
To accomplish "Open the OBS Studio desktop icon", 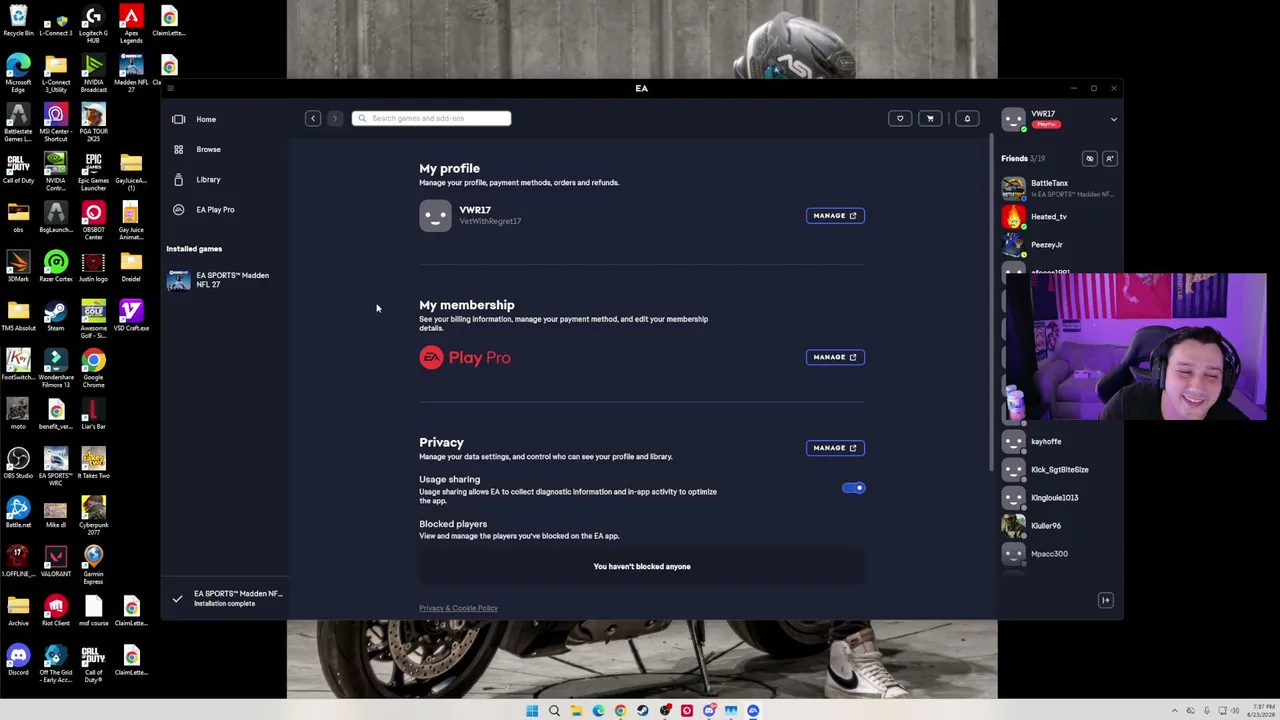I will point(18,463).
